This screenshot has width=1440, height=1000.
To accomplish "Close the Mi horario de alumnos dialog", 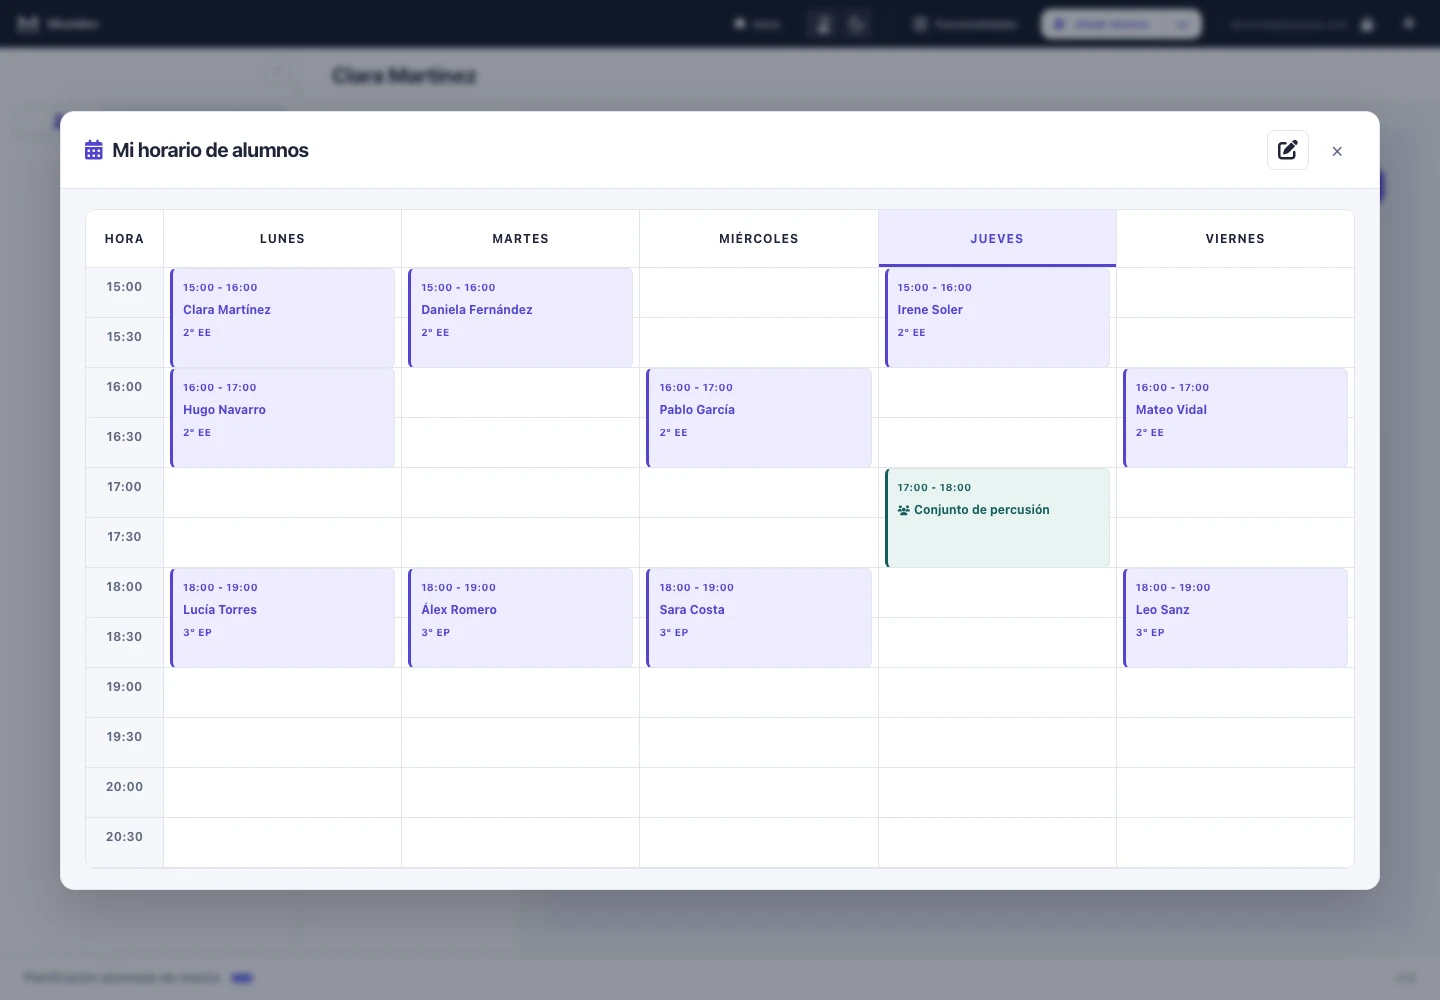I will pos(1337,151).
